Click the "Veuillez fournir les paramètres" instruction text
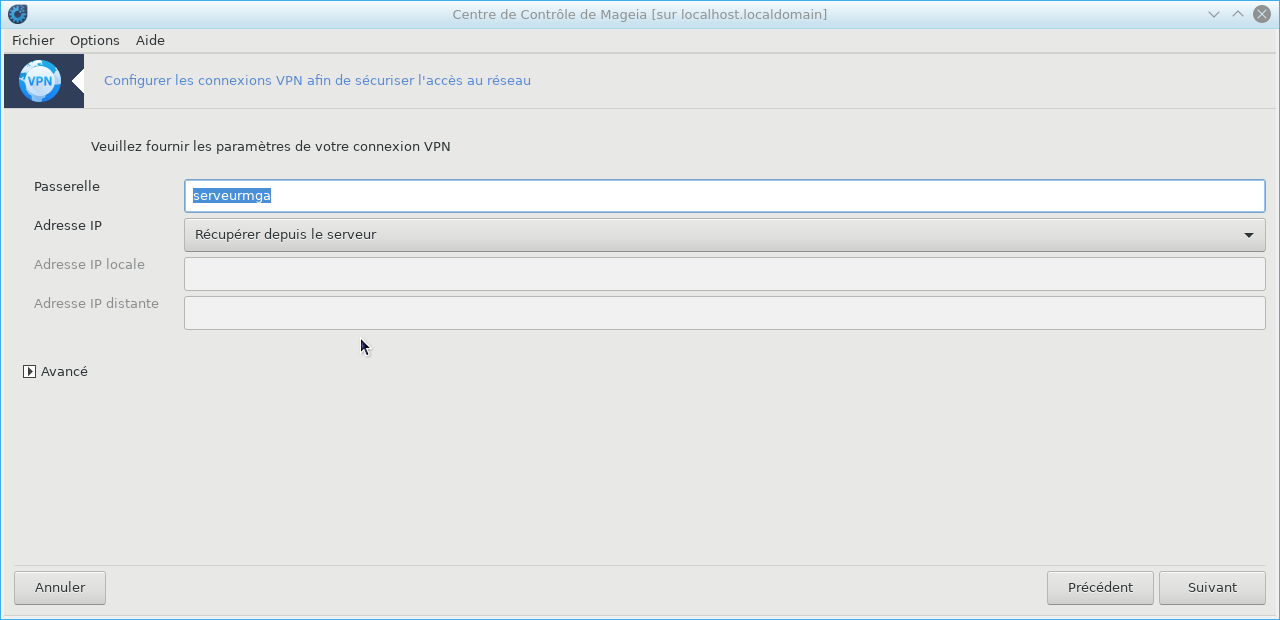 tap(270, 146)
